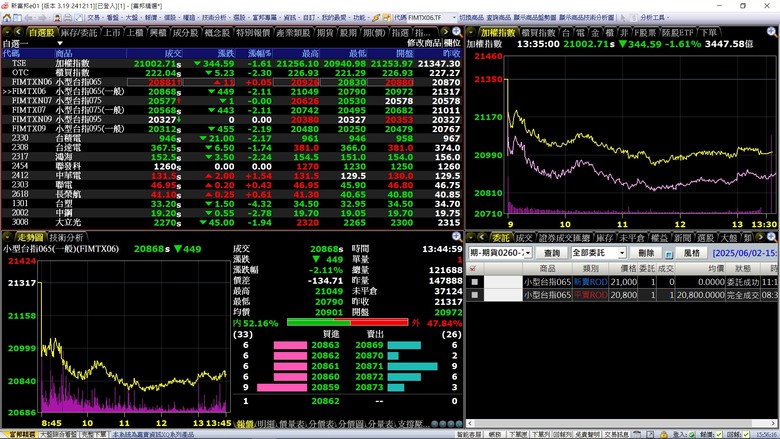Click the last blue dot page indicator
Screen dimensions: 780x439
tap(459, 424)
